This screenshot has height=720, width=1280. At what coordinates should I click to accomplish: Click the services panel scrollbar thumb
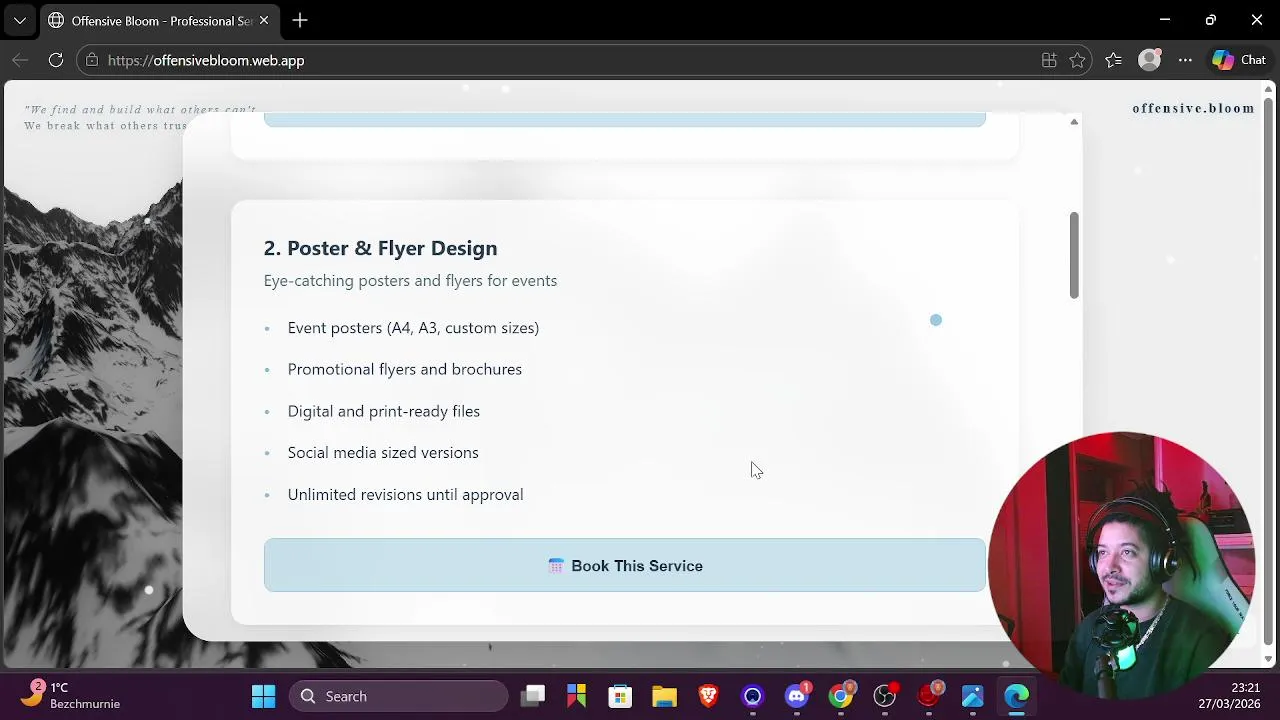[1074, 255]
